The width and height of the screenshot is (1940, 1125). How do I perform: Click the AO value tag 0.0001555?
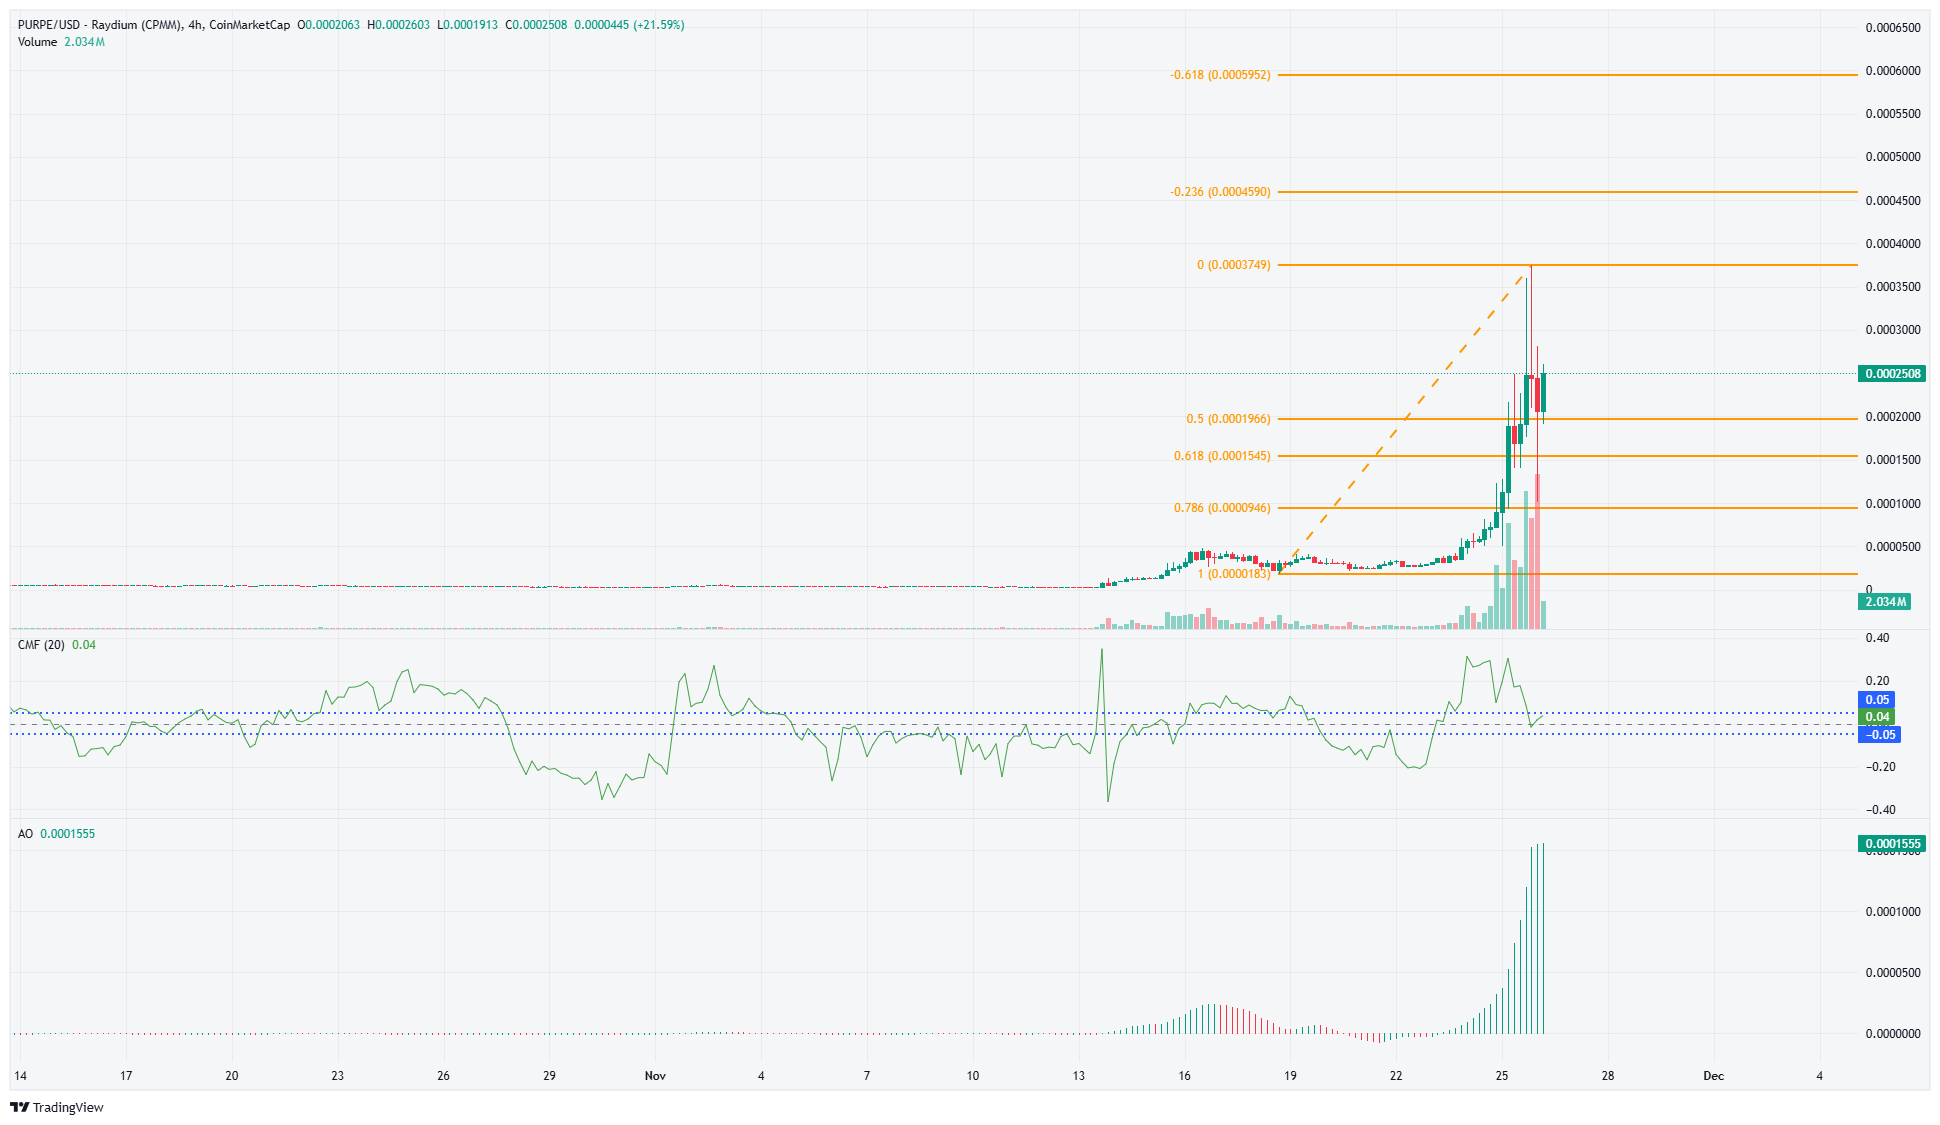pos(1892,844)
